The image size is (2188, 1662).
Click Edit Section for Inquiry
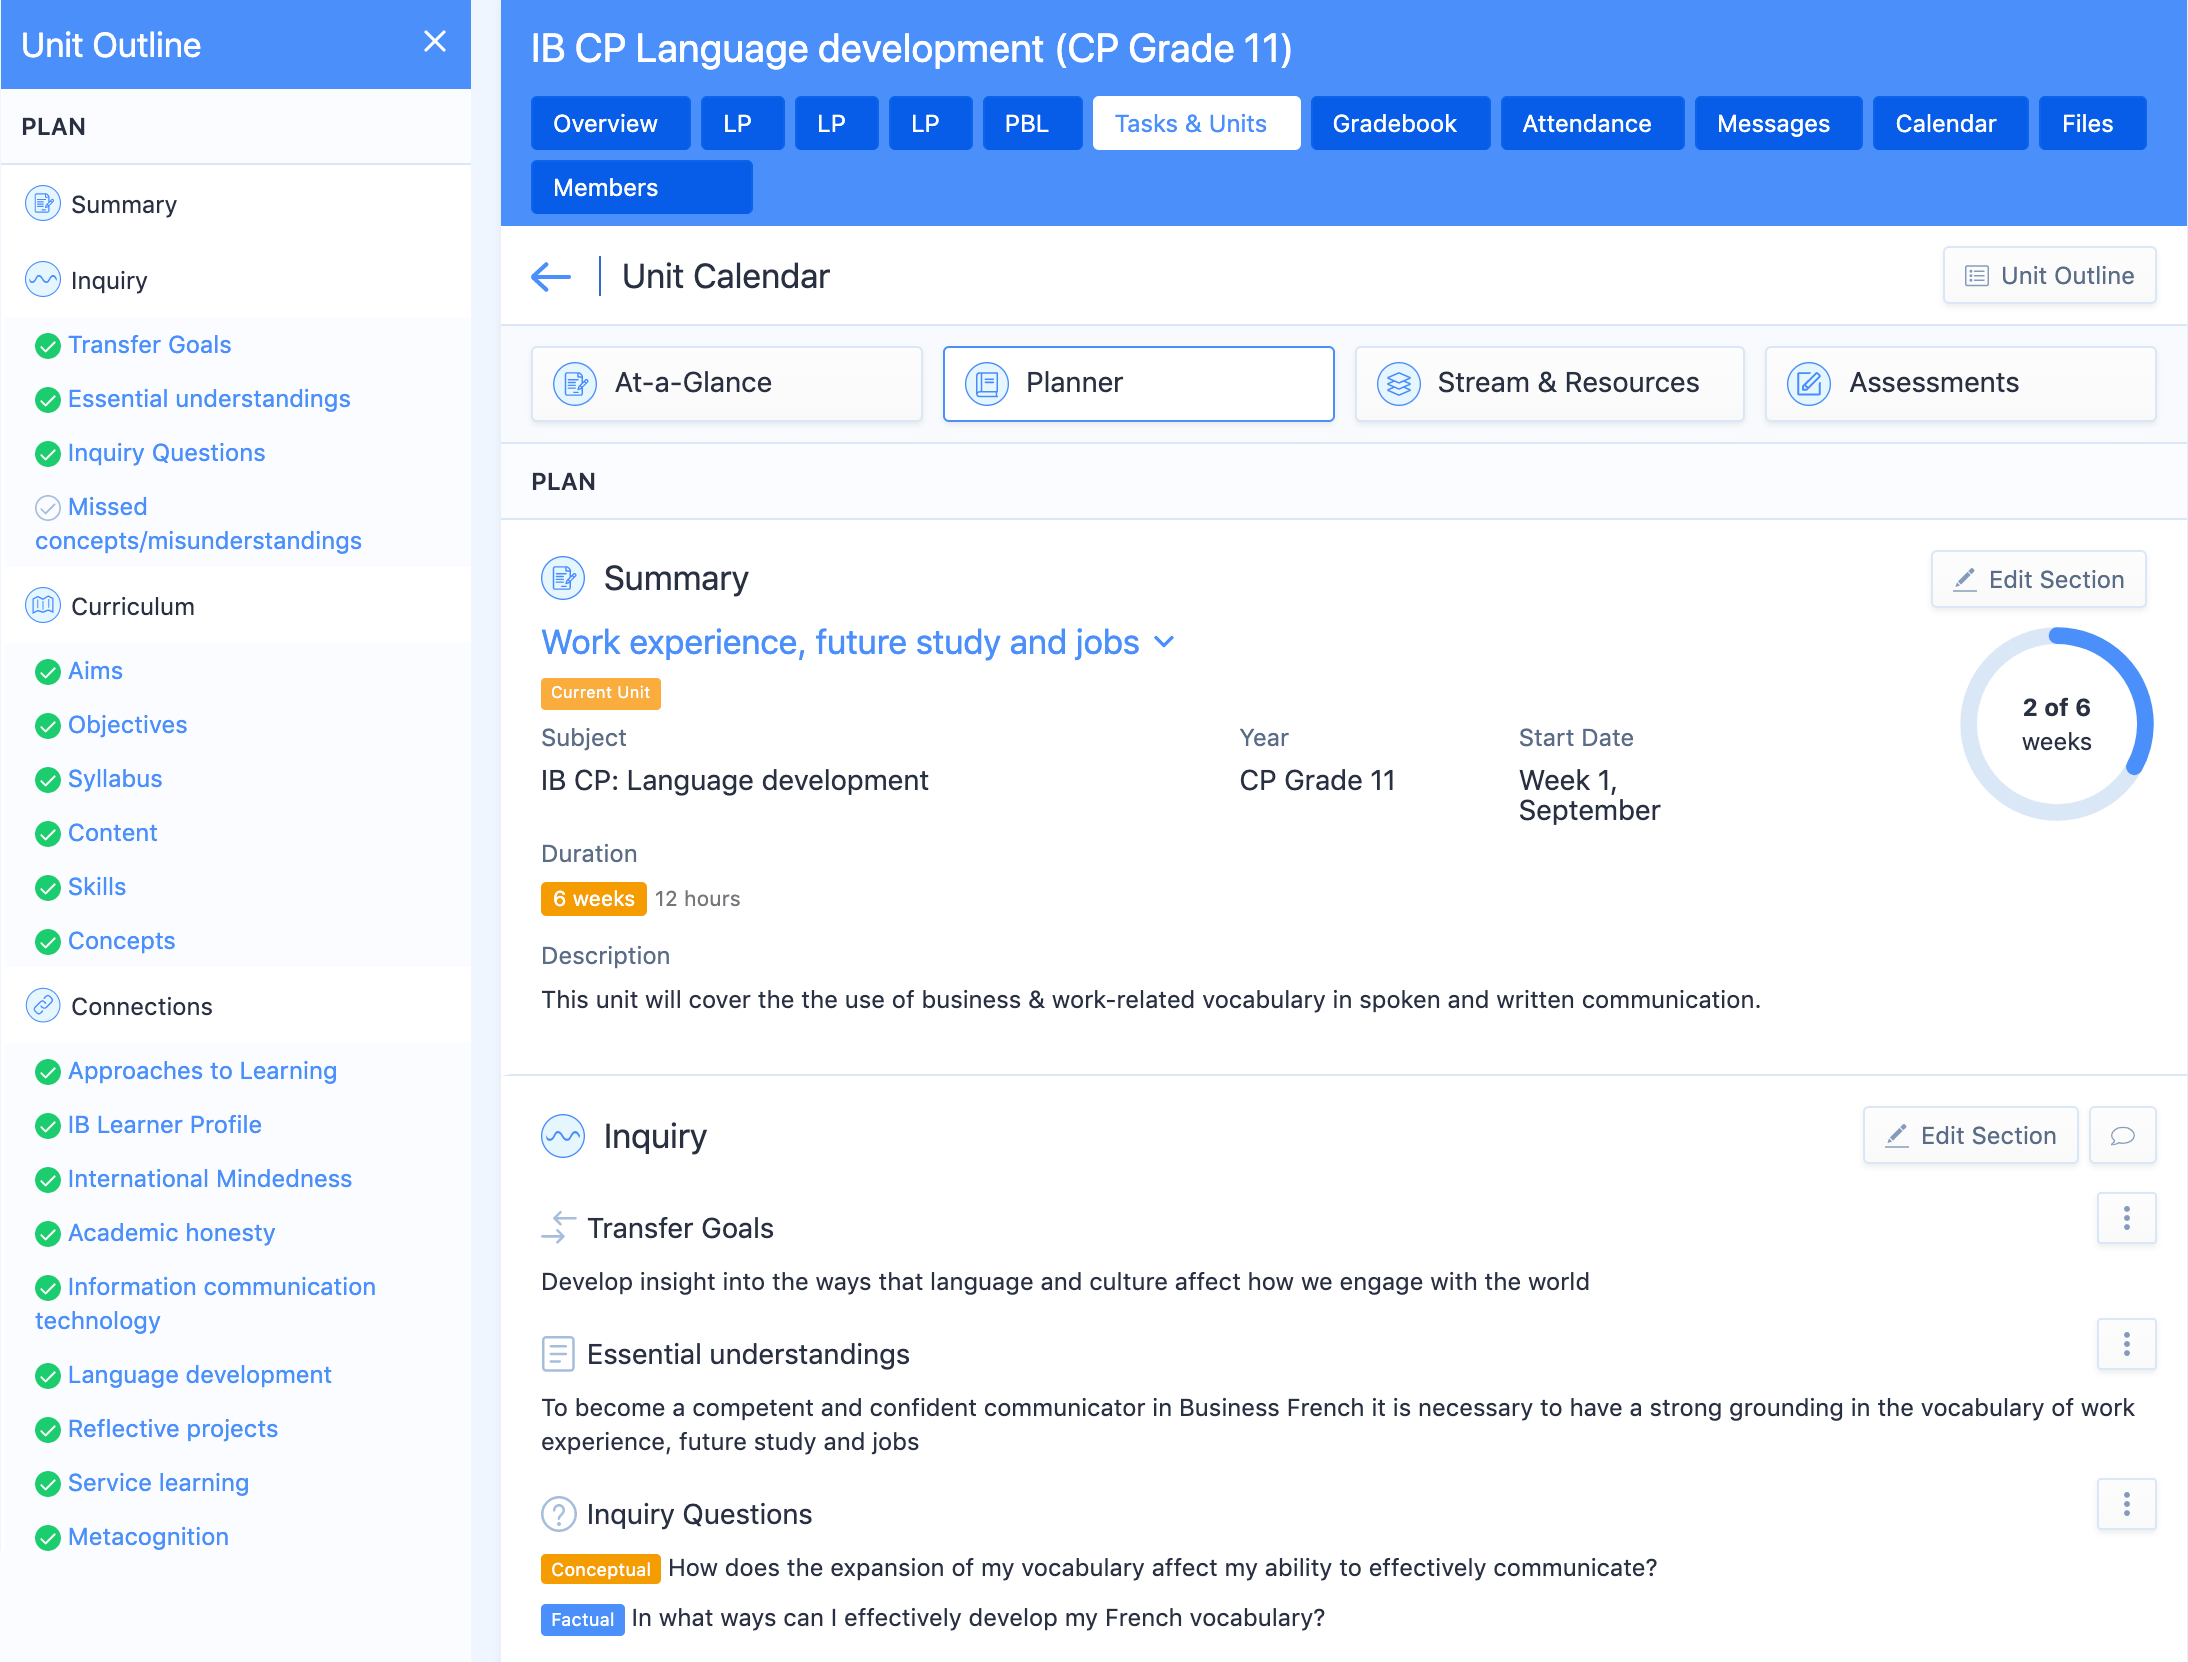click(1970, 1135)
